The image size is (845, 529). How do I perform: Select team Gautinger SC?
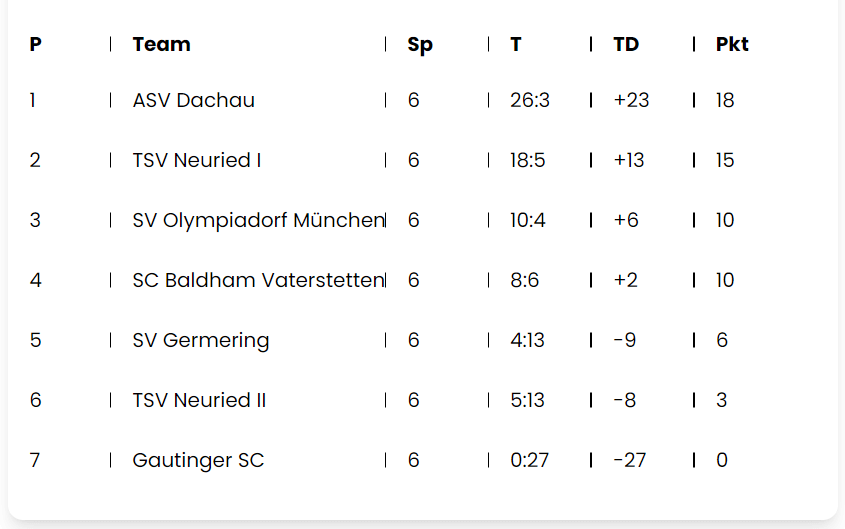198,461
